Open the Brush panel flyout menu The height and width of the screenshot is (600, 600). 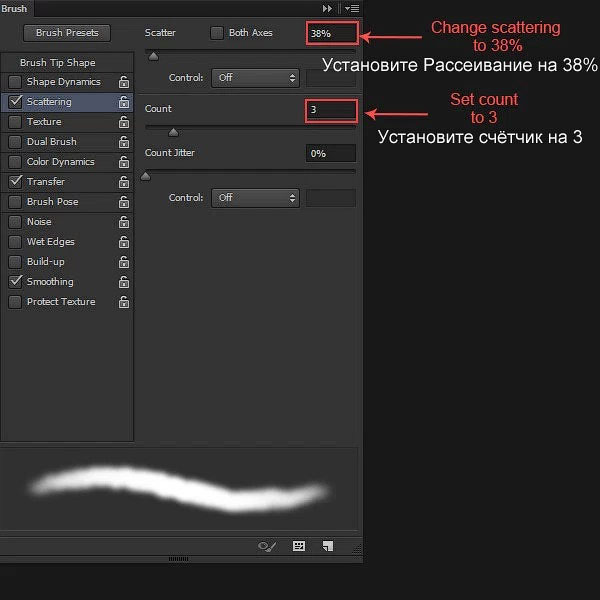pos(352,8)
